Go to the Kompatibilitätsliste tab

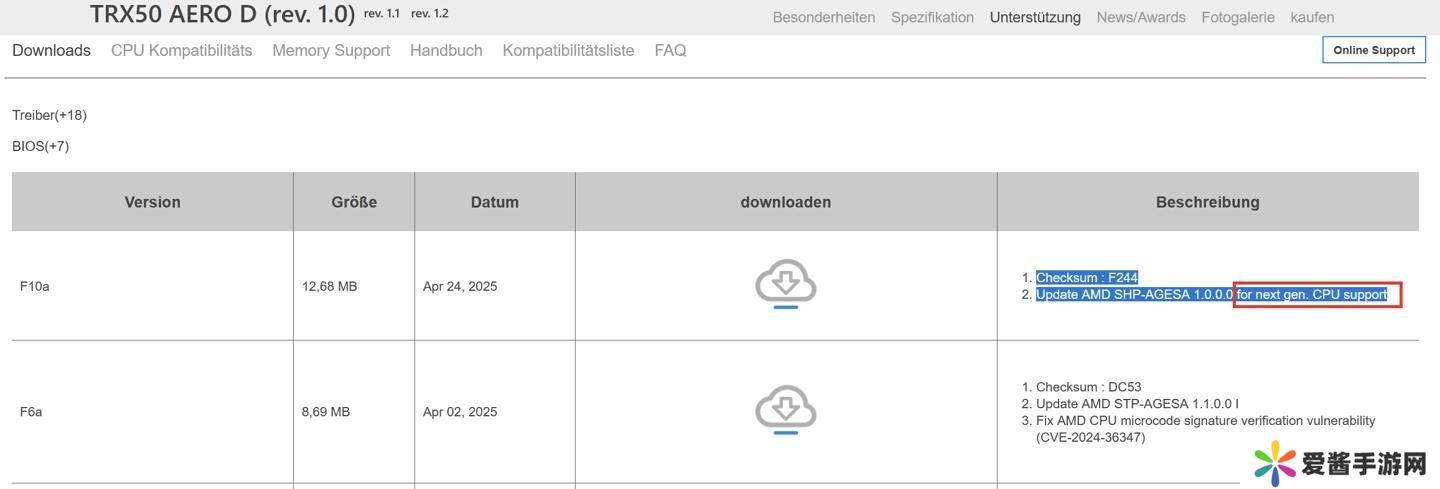[568, 50]
